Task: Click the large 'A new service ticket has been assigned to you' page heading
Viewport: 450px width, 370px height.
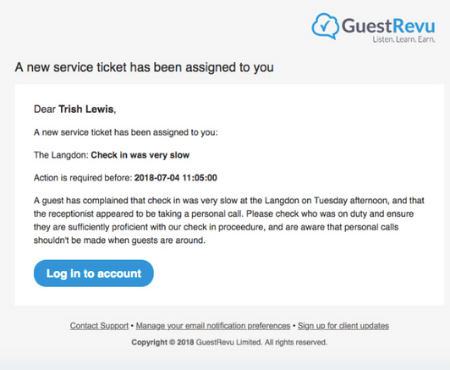Action: pos(144,67)
